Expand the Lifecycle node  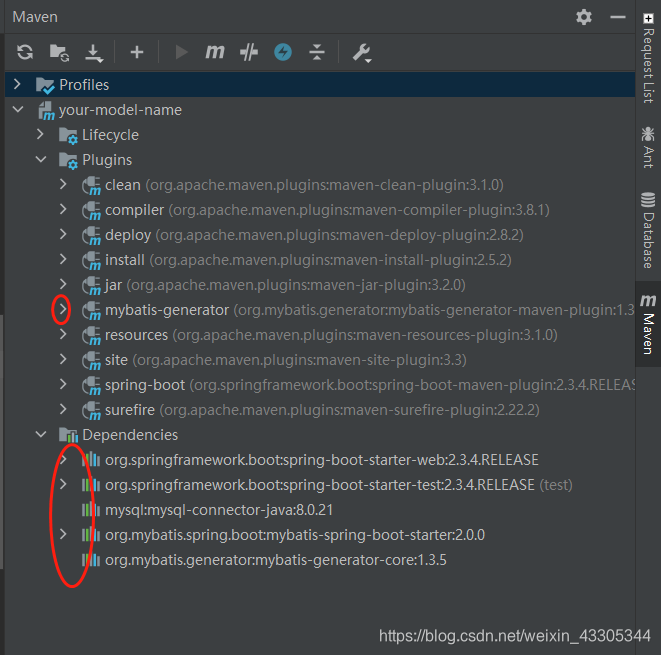click(x=40, y=134)
